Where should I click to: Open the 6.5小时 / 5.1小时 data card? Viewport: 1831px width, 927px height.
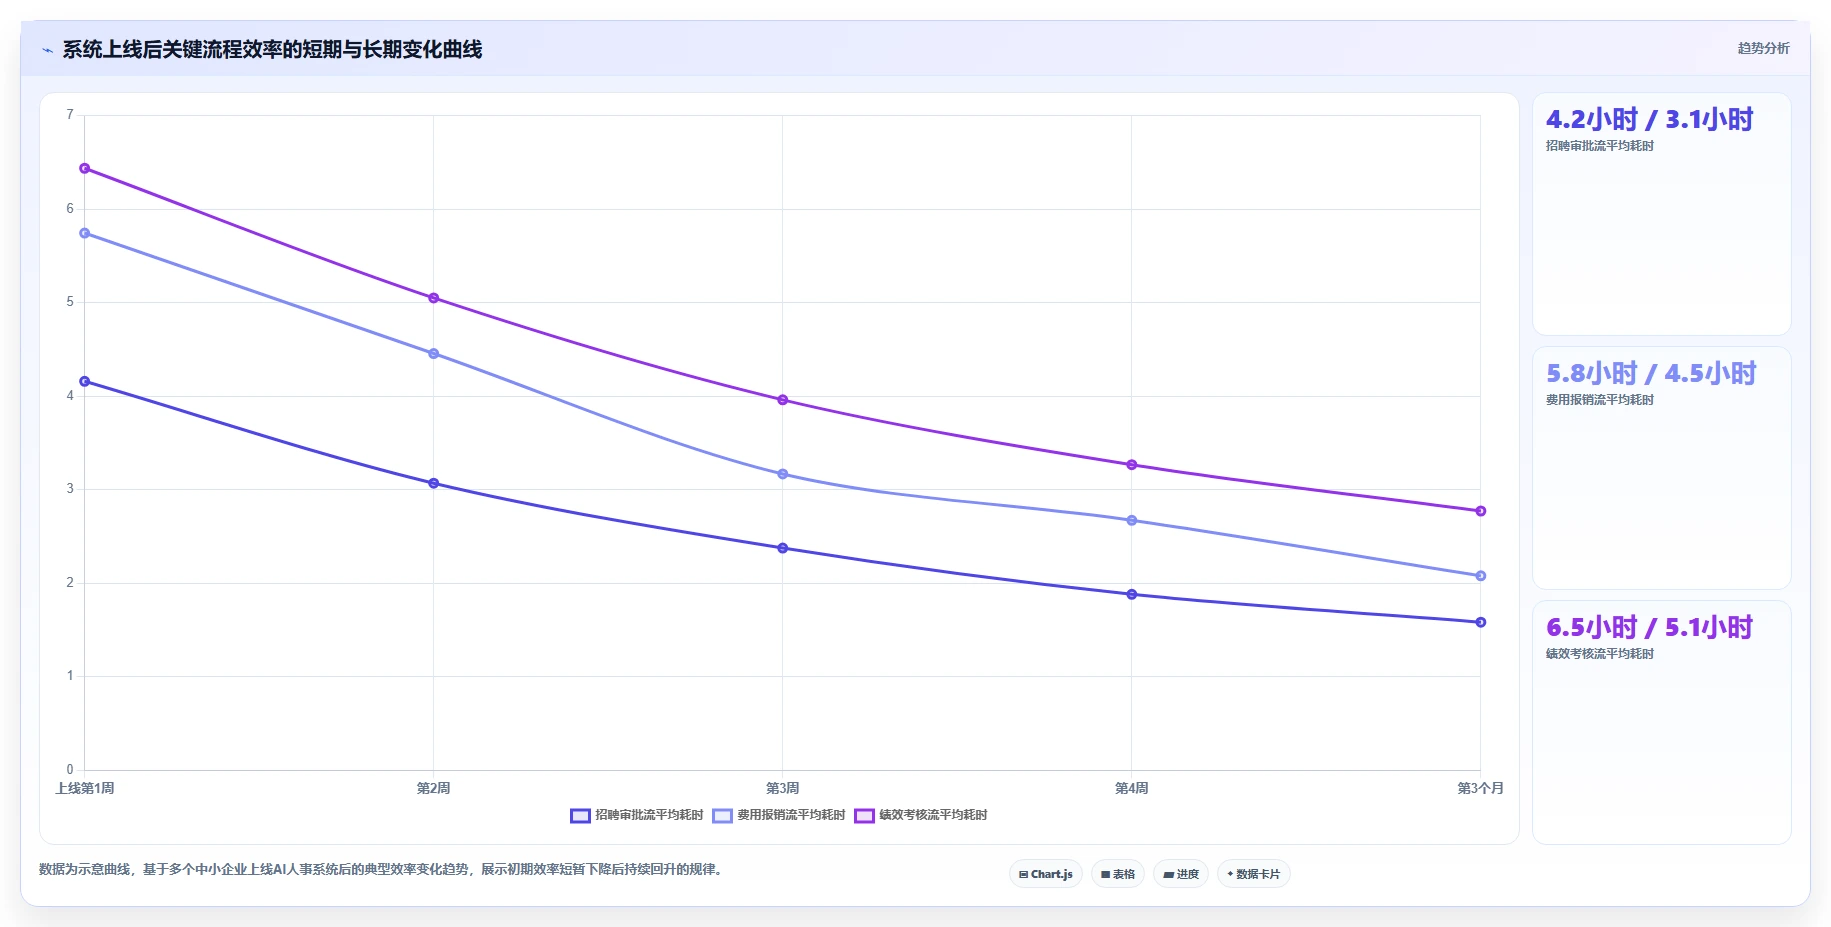(1661, 722)
